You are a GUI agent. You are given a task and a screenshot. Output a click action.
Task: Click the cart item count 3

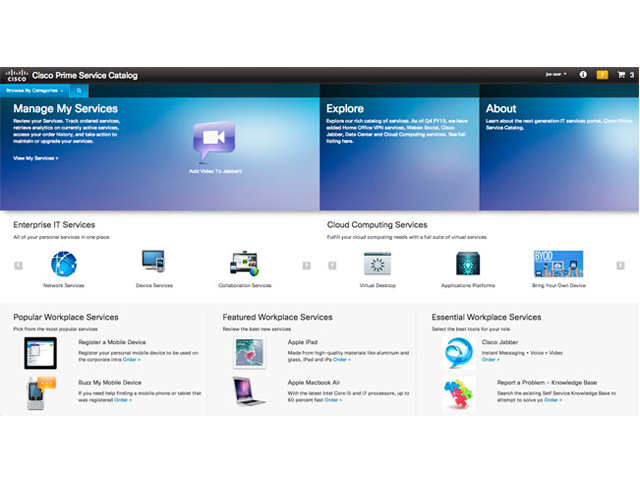click(631, 75)
